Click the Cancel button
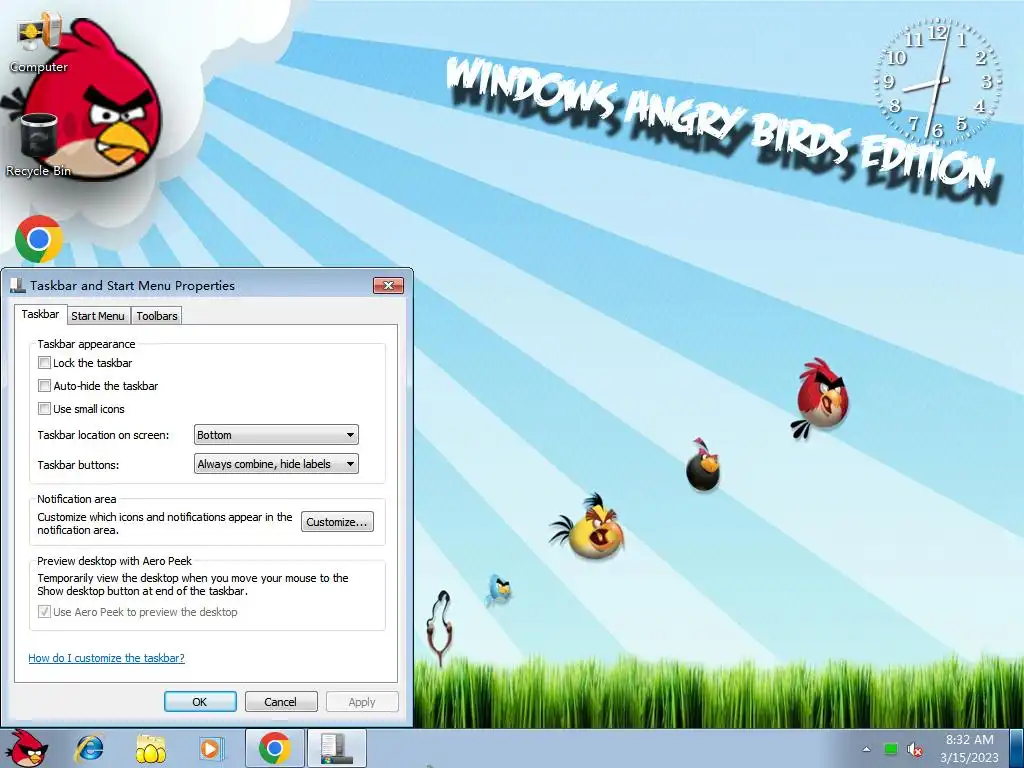The image size is (1024, 768). coord(281,701)
